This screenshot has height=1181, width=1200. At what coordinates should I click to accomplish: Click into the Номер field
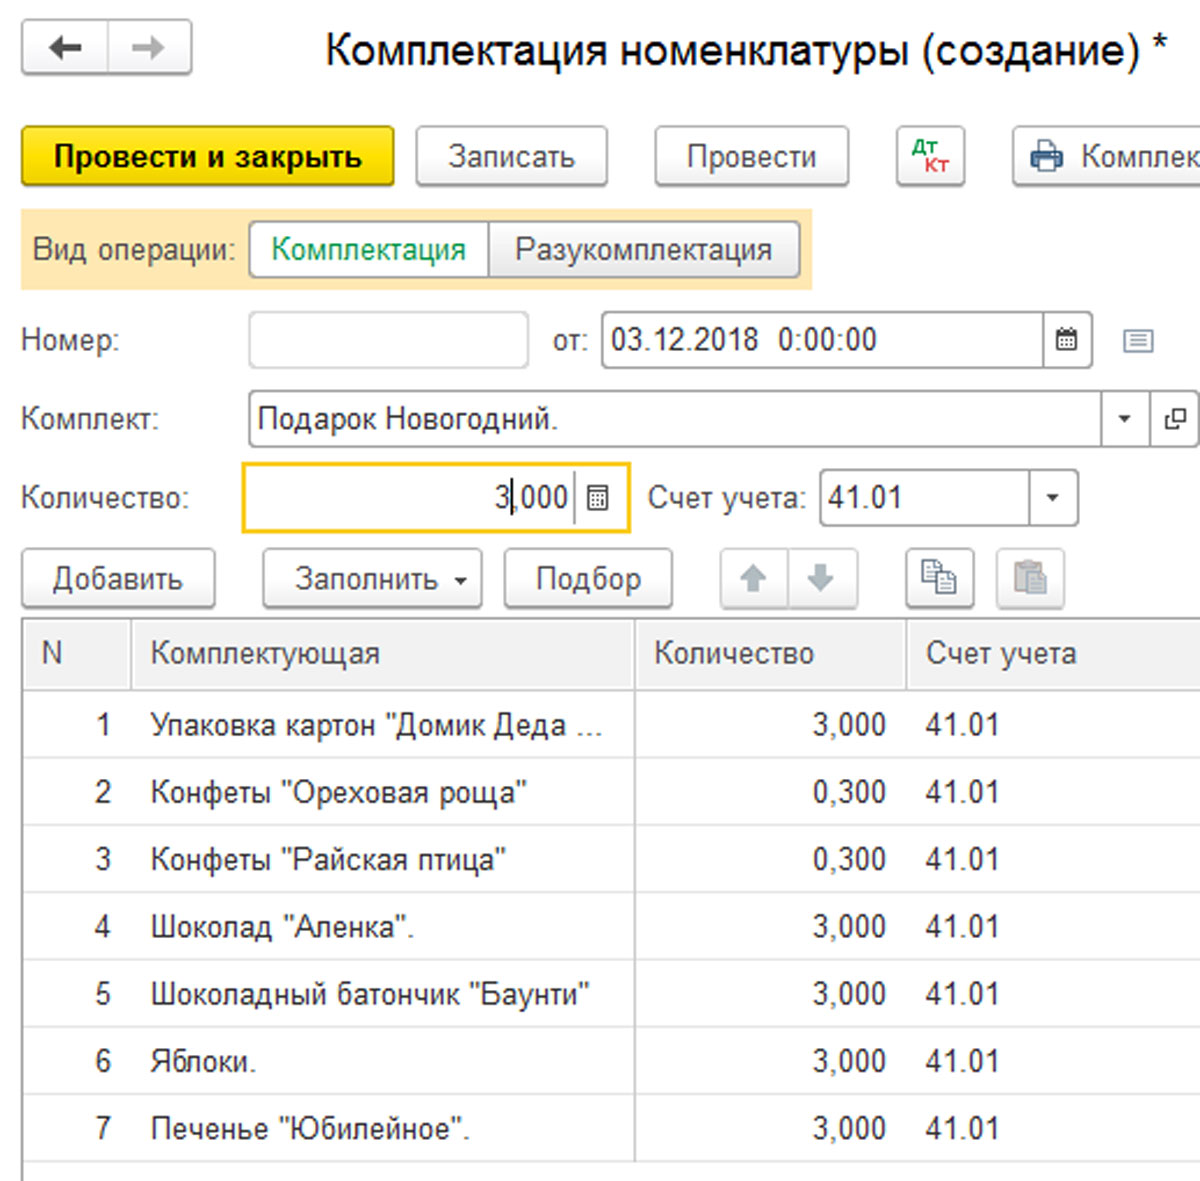(x=388, y=340)
